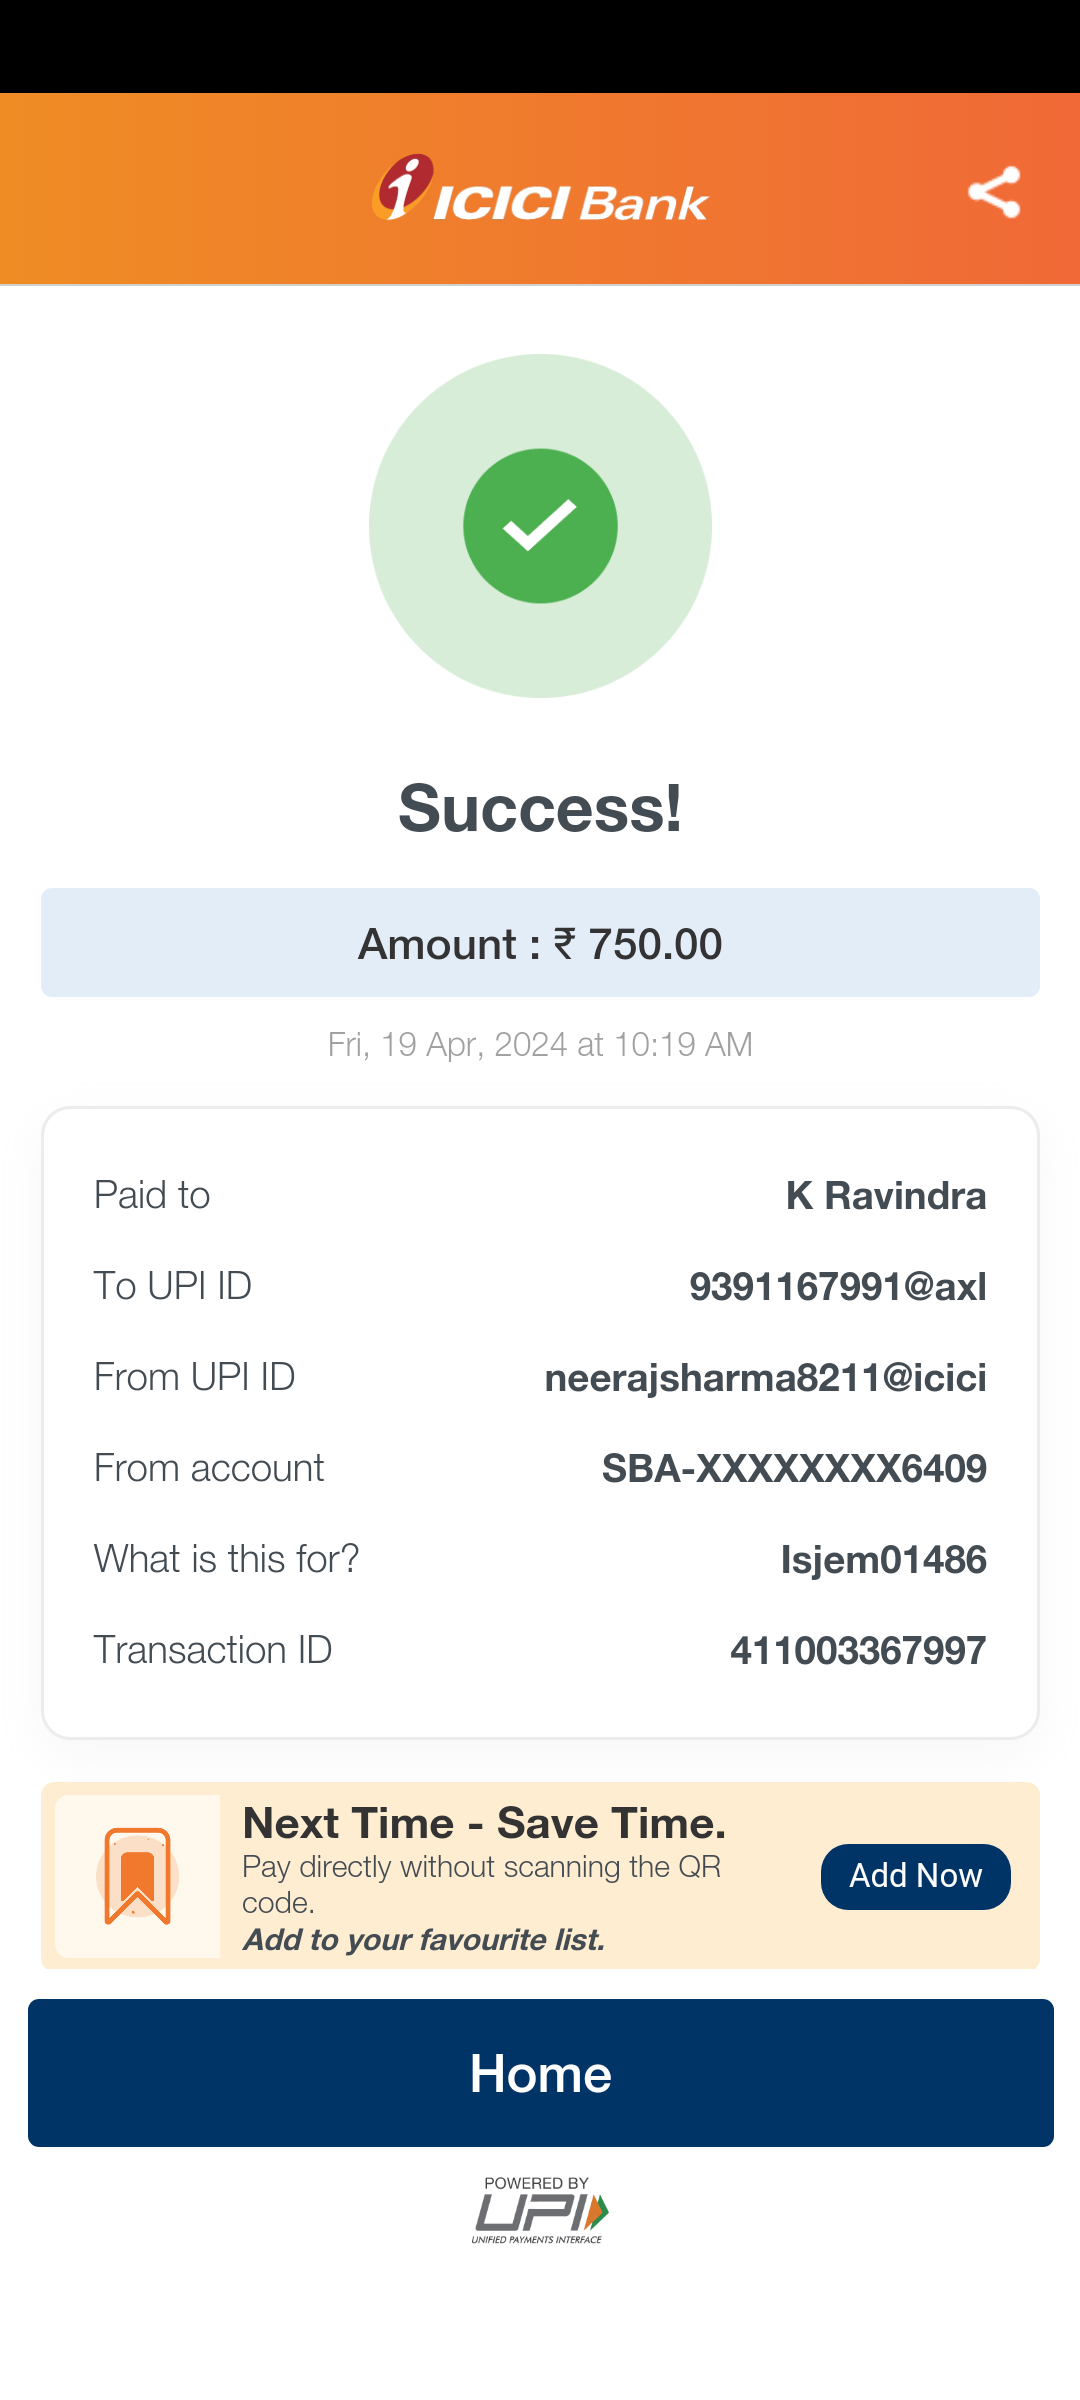
Task: Tap the share icon in header
Action: tap(994, 192)
